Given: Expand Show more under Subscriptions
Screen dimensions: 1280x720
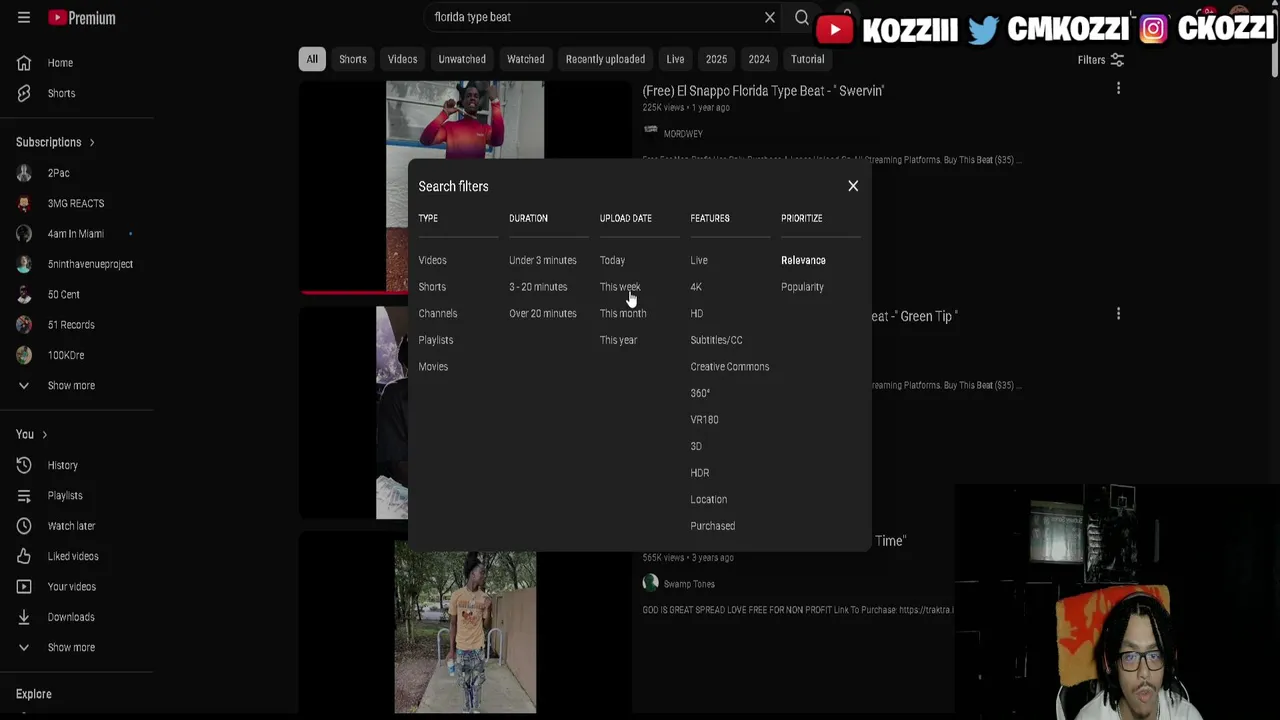Looking at the screenshot, I should point(71,386).
